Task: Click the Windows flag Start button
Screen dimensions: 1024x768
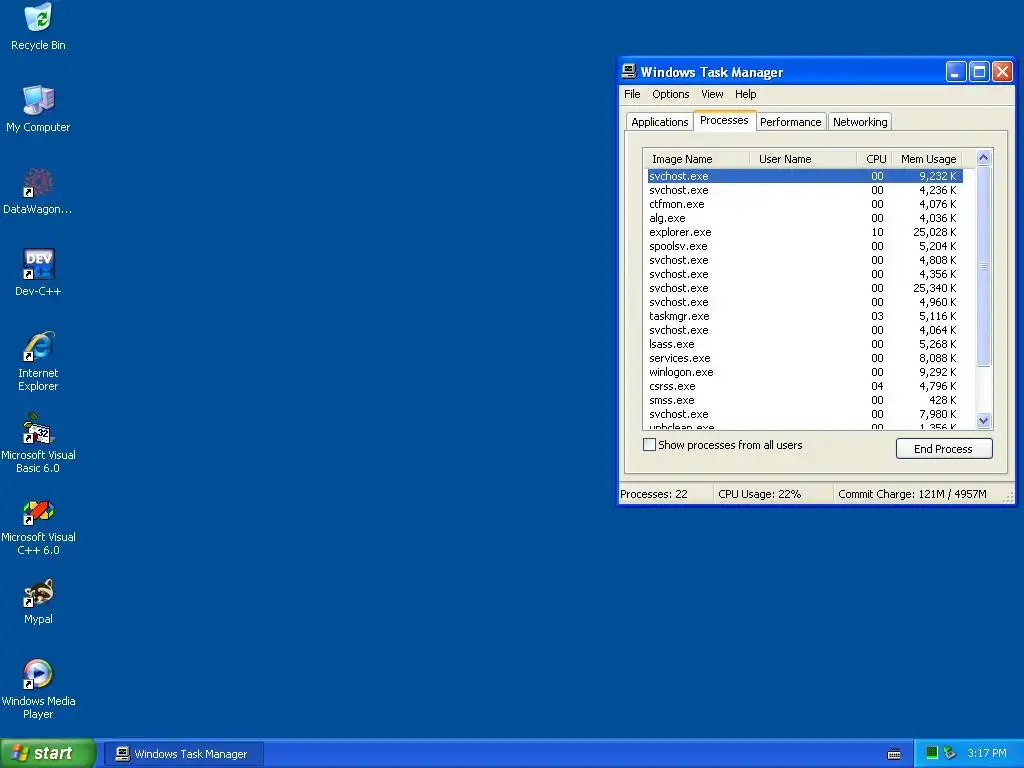Action: [x=47, y=753]
